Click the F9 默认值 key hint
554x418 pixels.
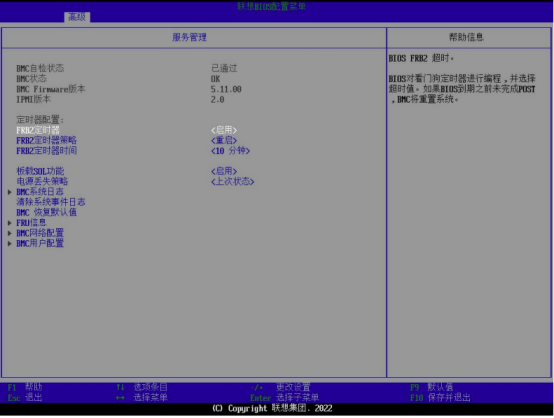(x=431, y=387)
